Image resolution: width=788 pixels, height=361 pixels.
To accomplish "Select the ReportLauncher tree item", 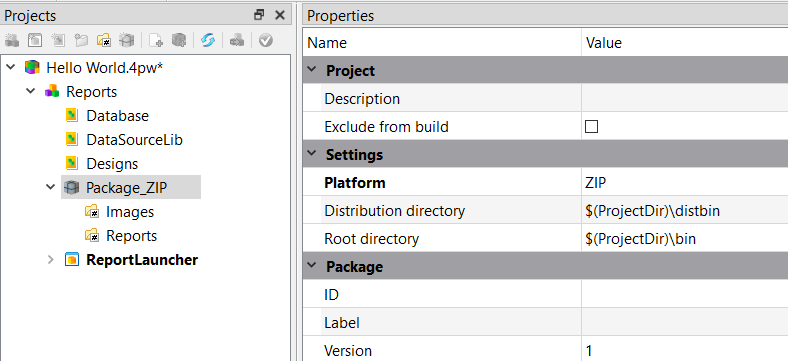I will (142, 260).
